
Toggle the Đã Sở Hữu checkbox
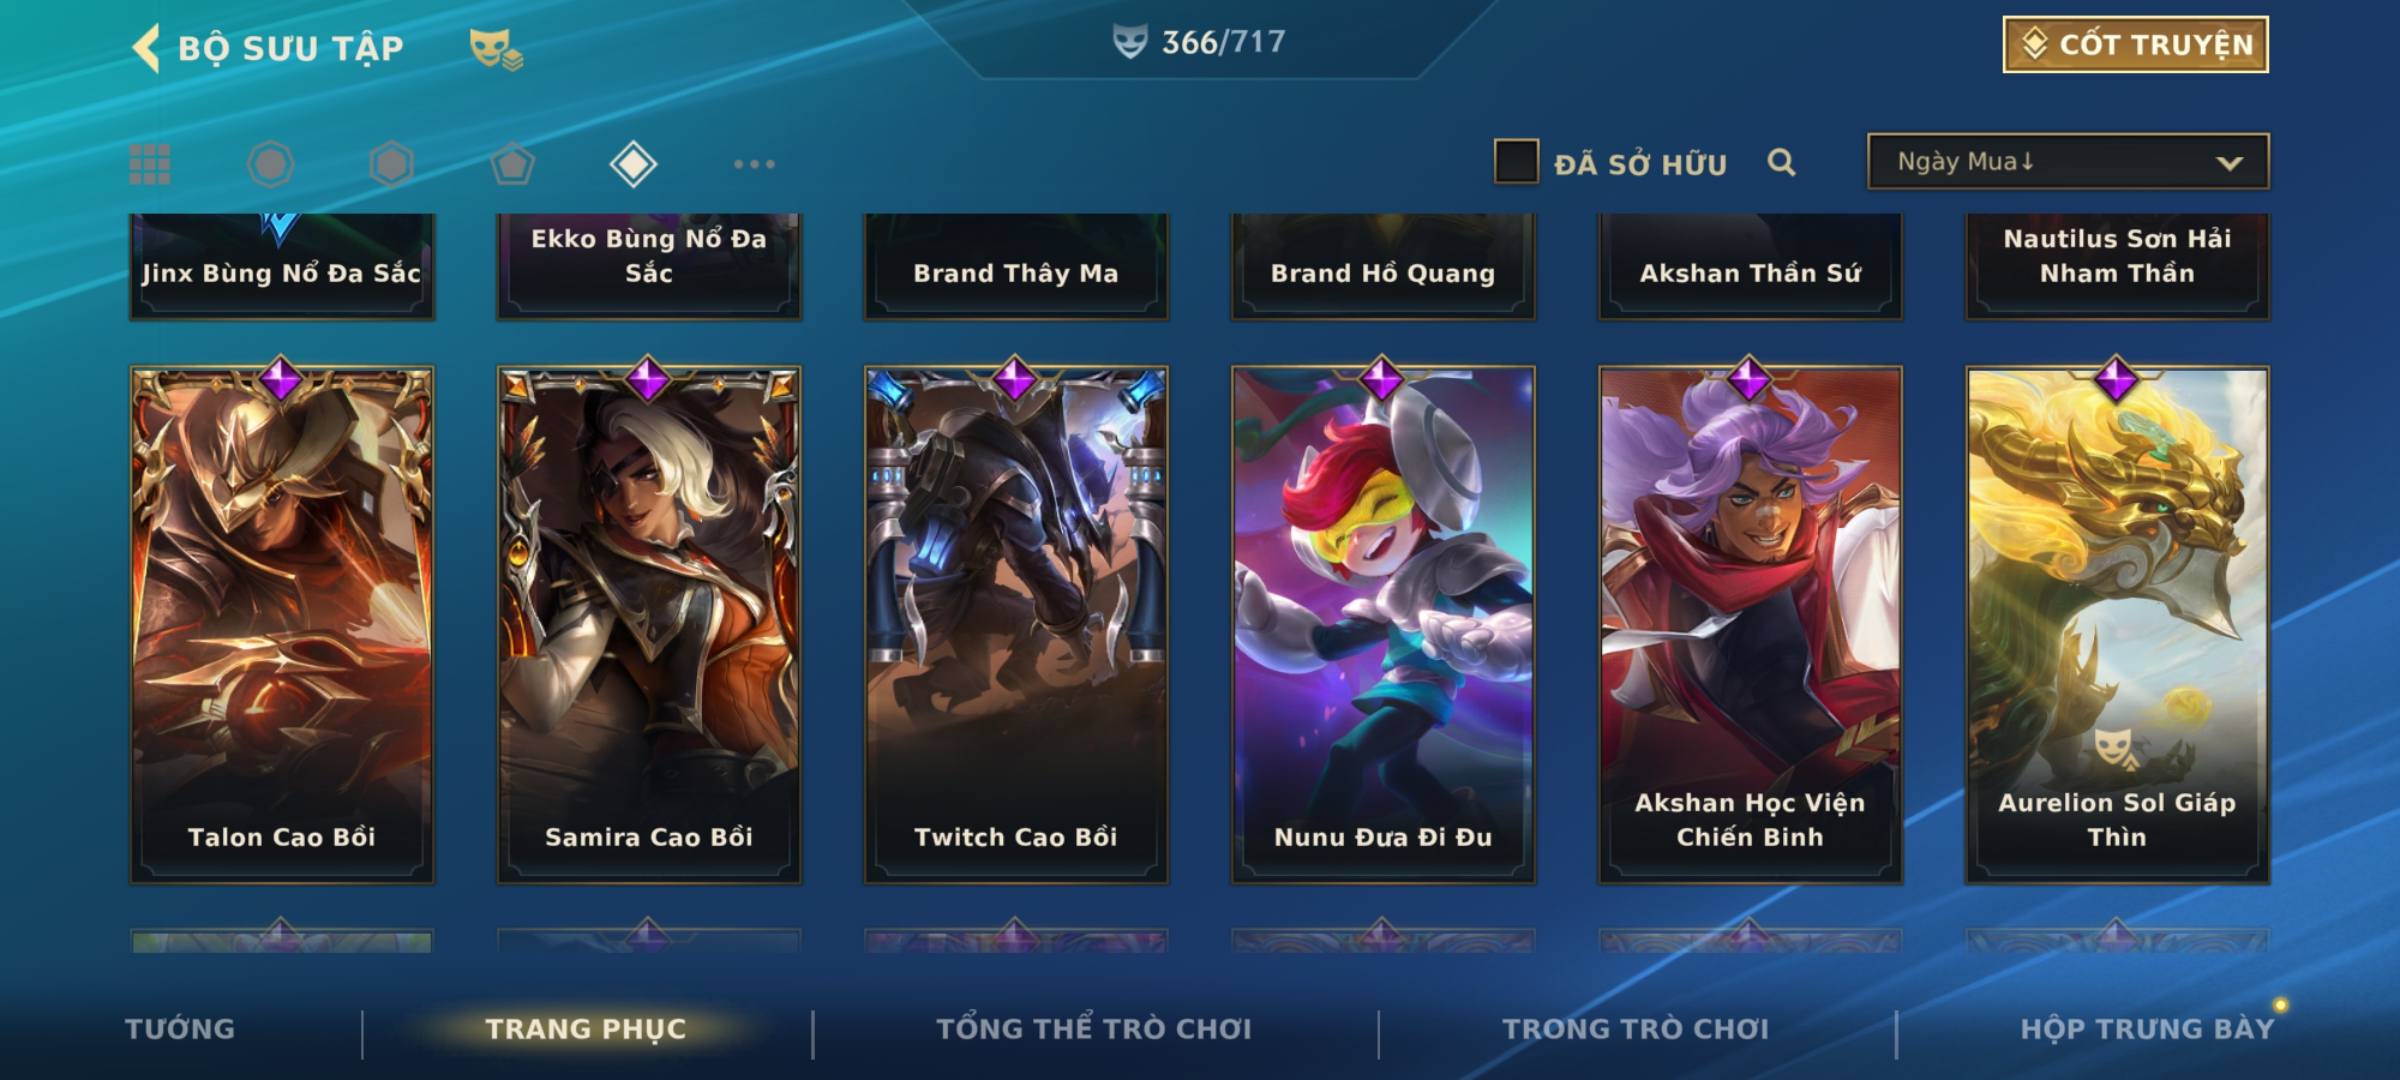coord(1516,161)
